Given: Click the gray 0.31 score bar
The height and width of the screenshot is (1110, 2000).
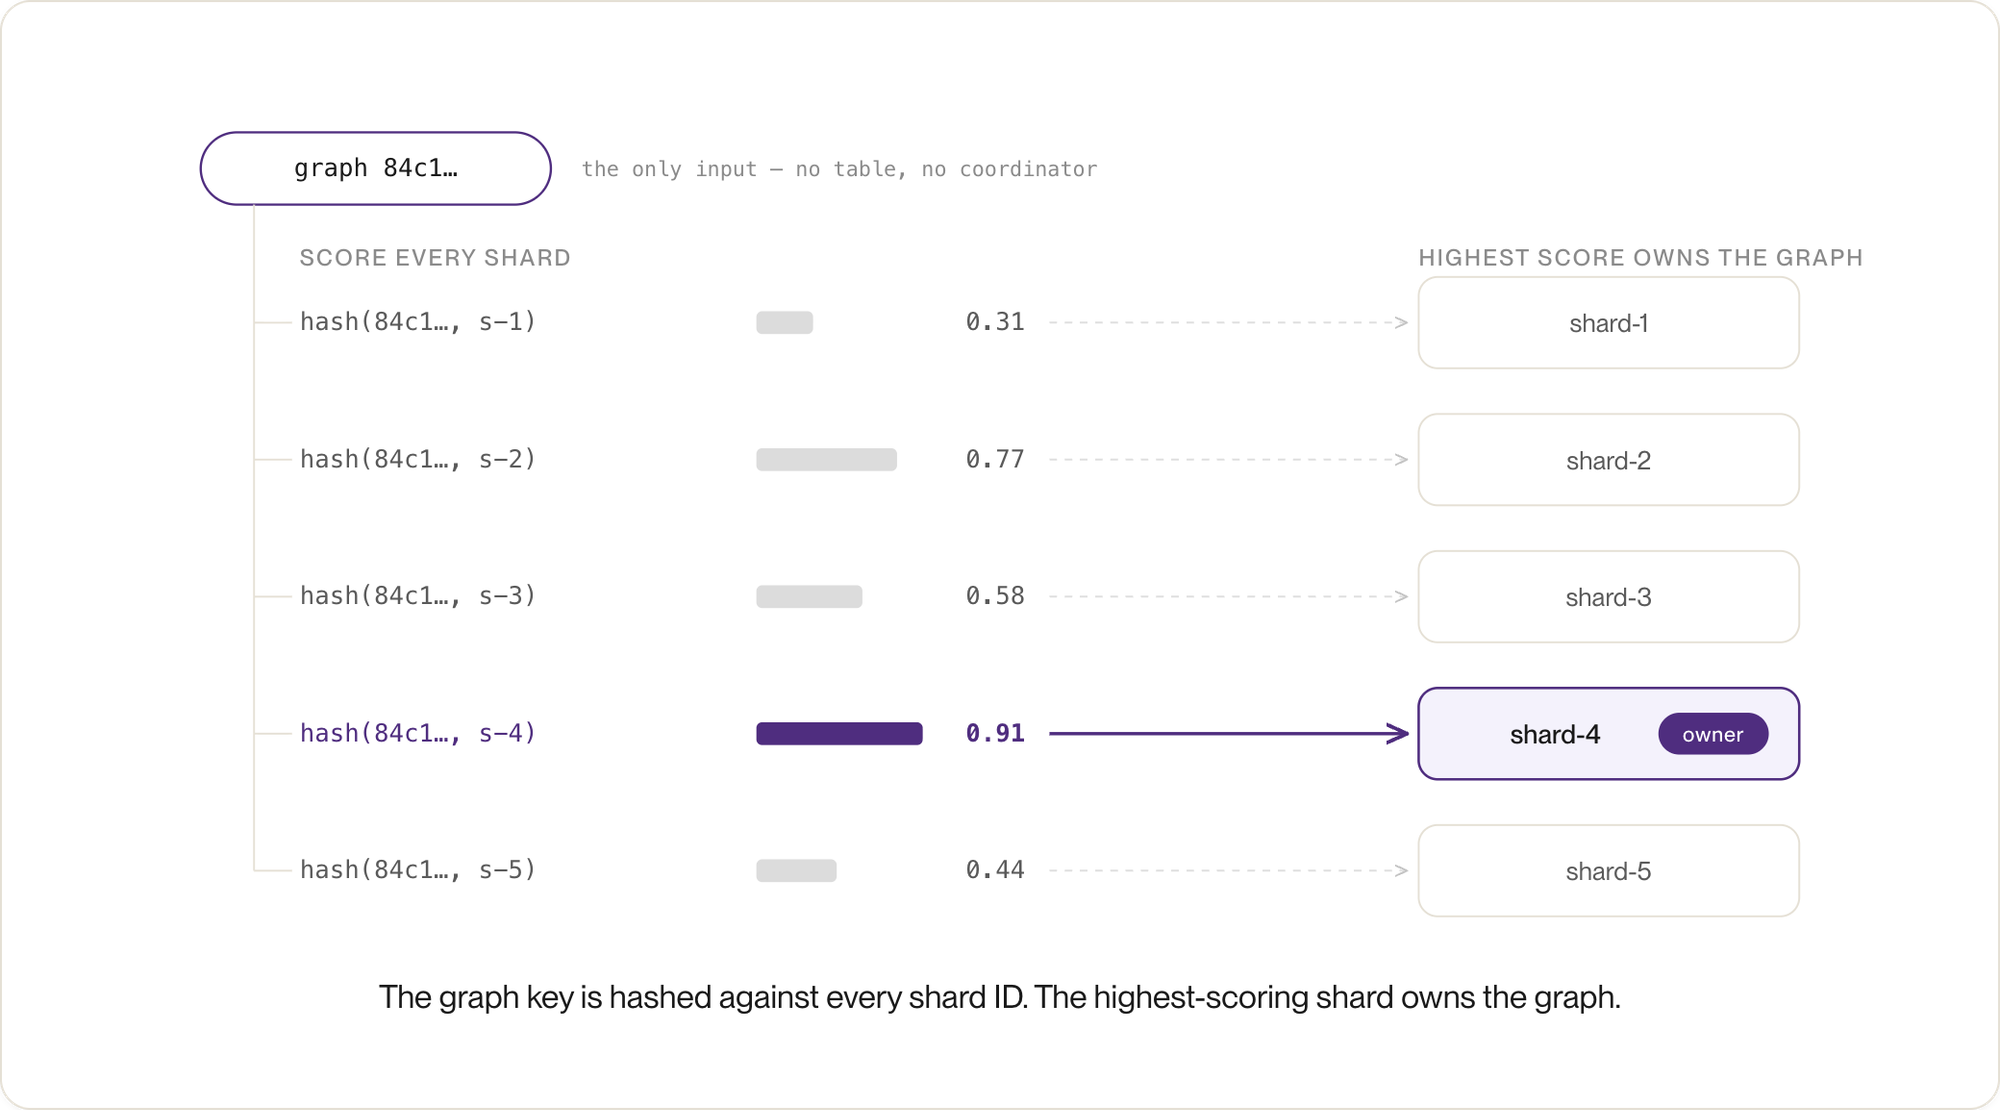Looking at the screenshot, I should tap(784, 323).
